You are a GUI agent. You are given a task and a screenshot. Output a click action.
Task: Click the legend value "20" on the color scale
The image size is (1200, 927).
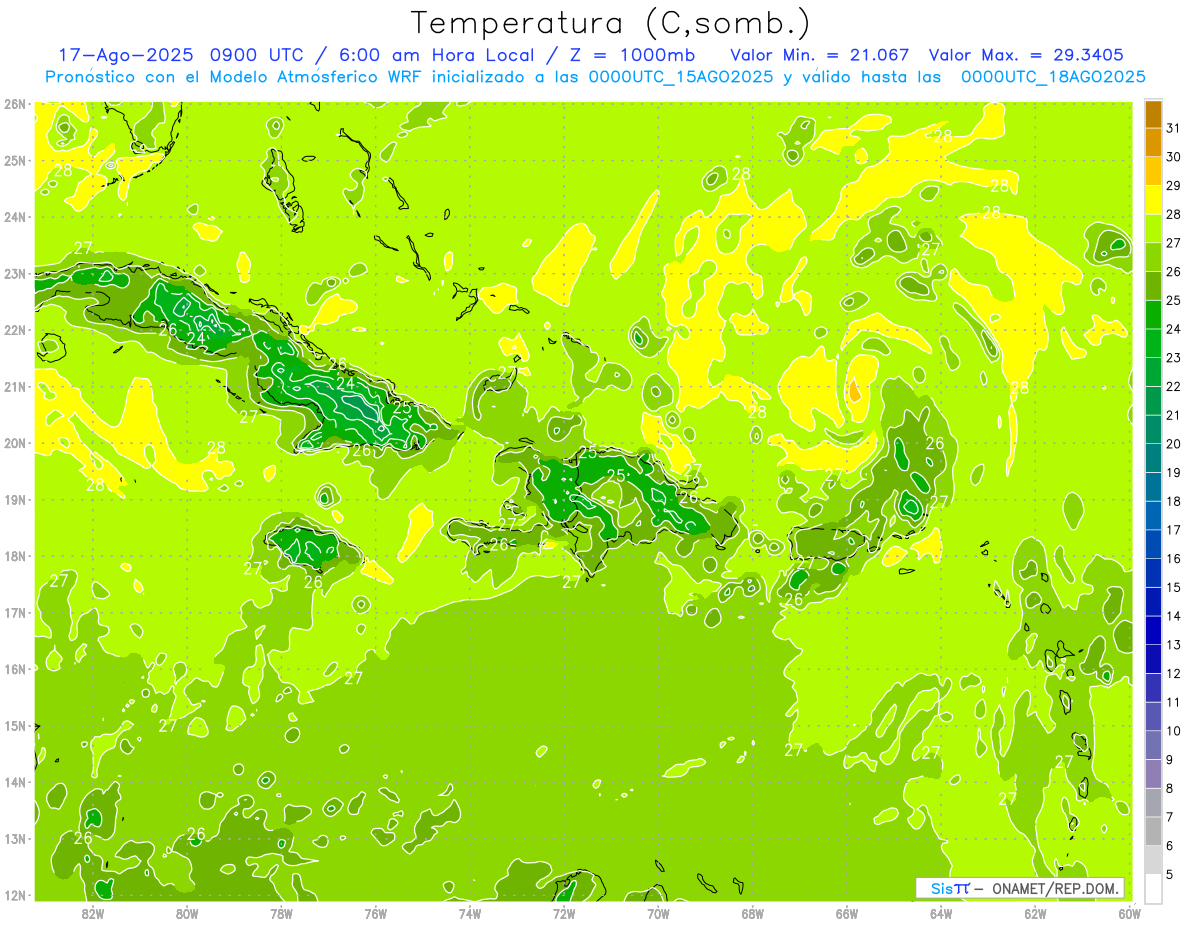[1174, 444]
